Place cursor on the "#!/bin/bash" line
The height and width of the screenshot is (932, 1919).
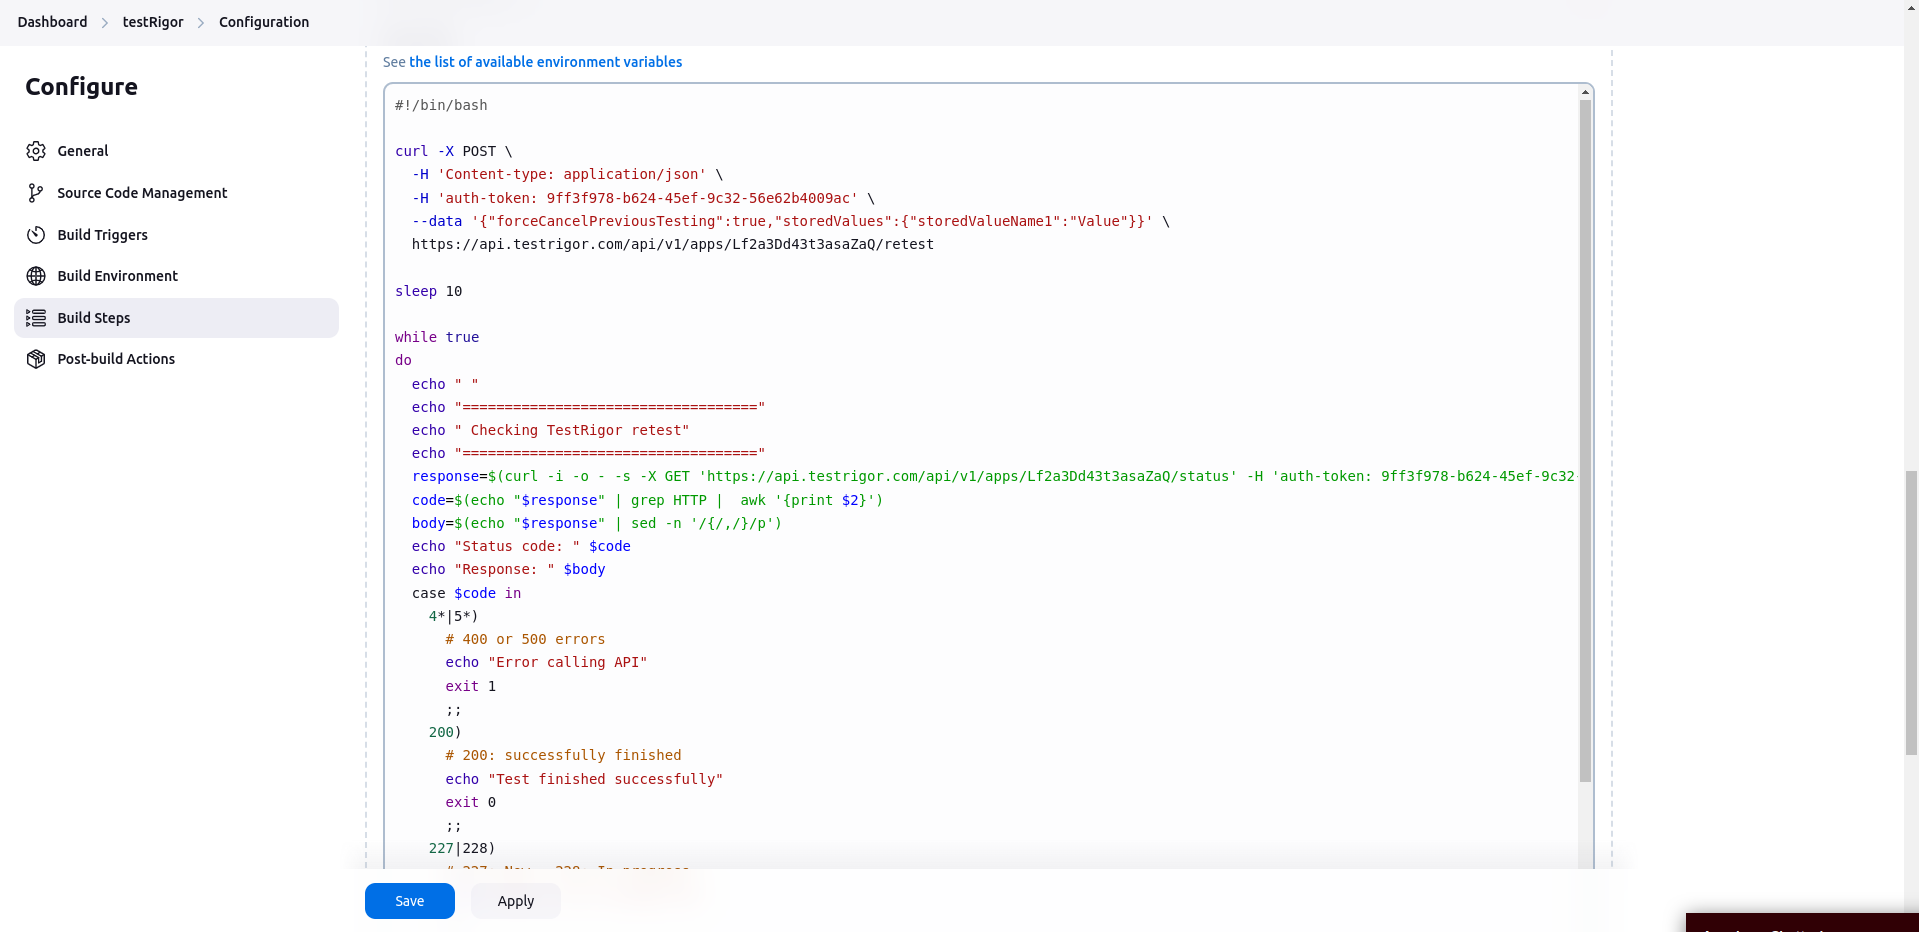pos(441,105)
